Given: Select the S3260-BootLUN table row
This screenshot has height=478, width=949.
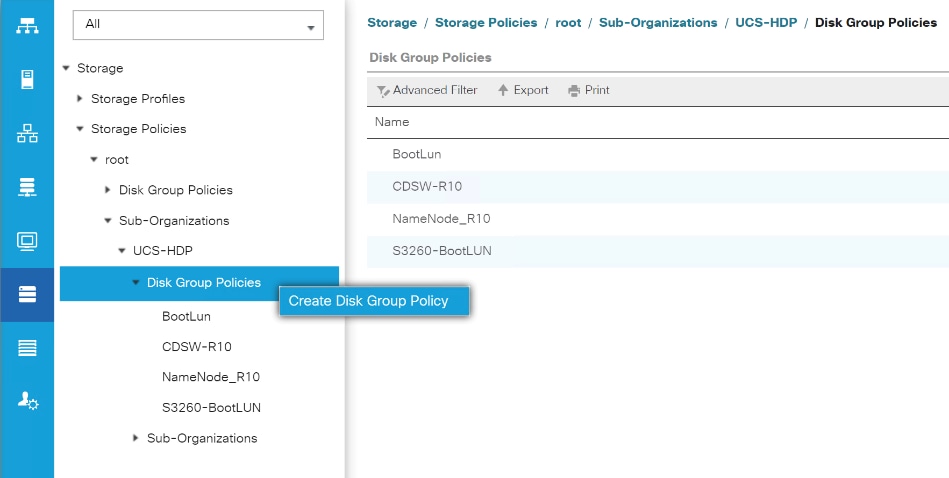Looking at the screenshot, I should click(441, 251).
